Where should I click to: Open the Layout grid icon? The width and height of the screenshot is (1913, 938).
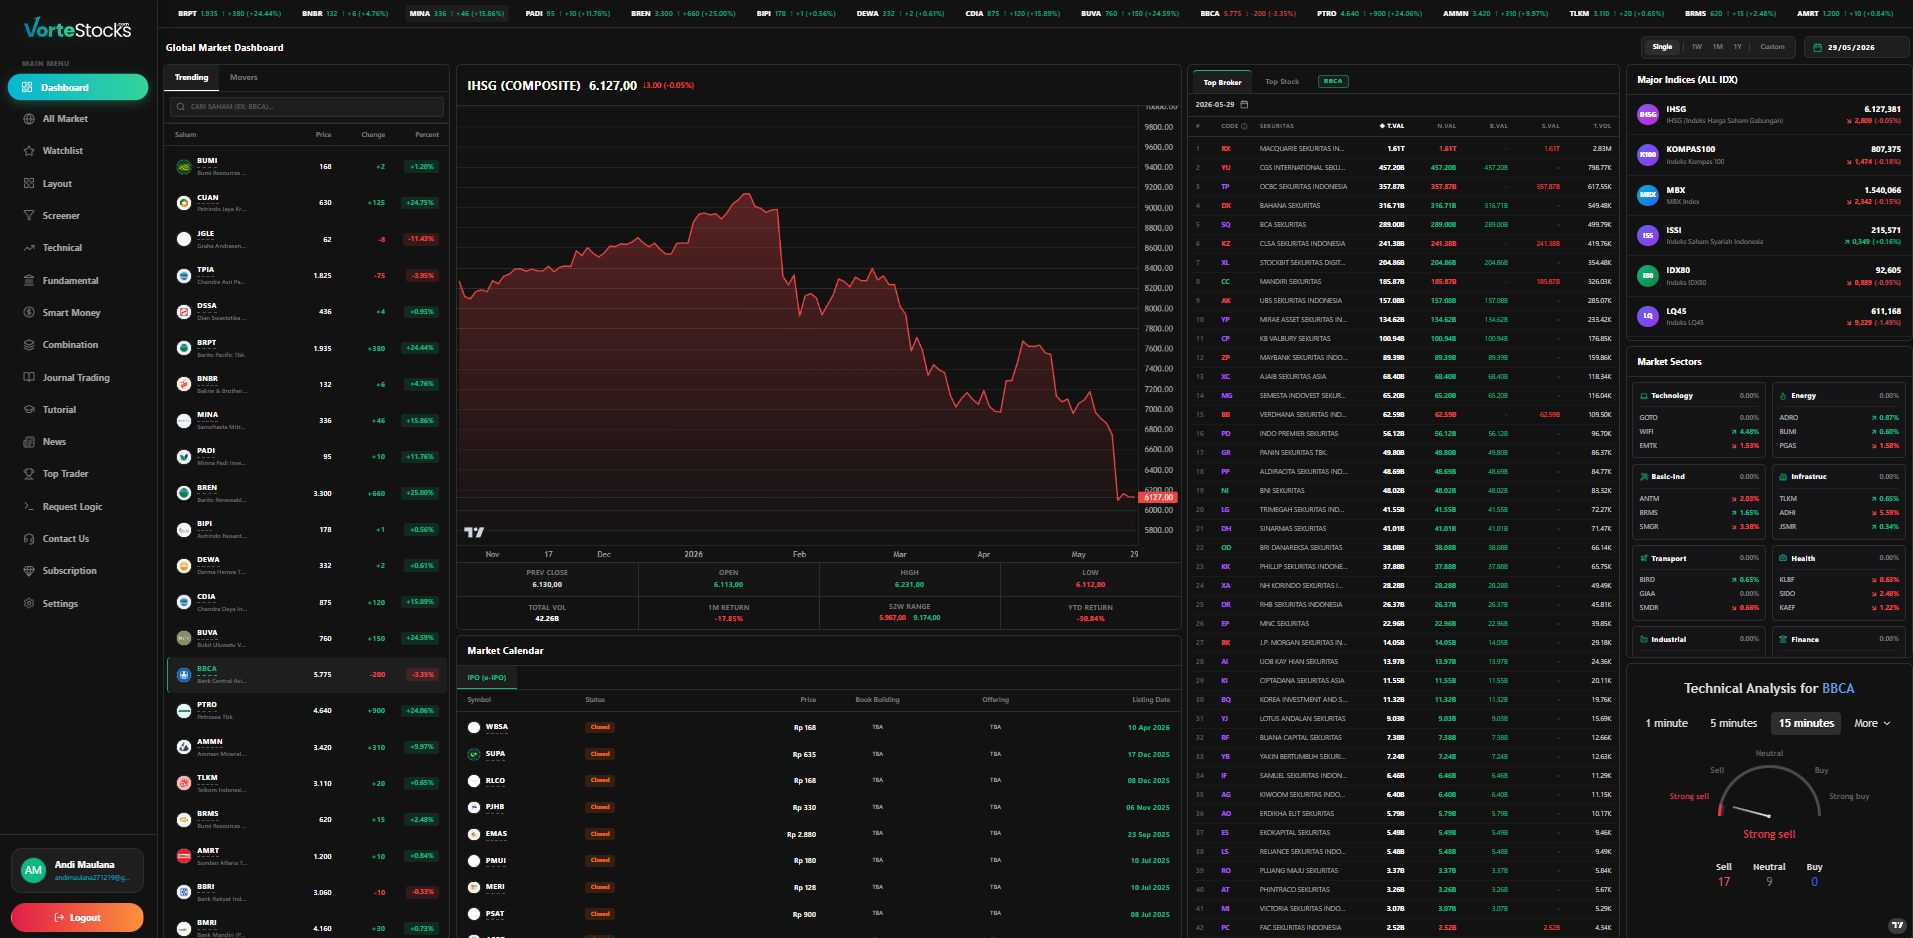(x=29, y=184)
